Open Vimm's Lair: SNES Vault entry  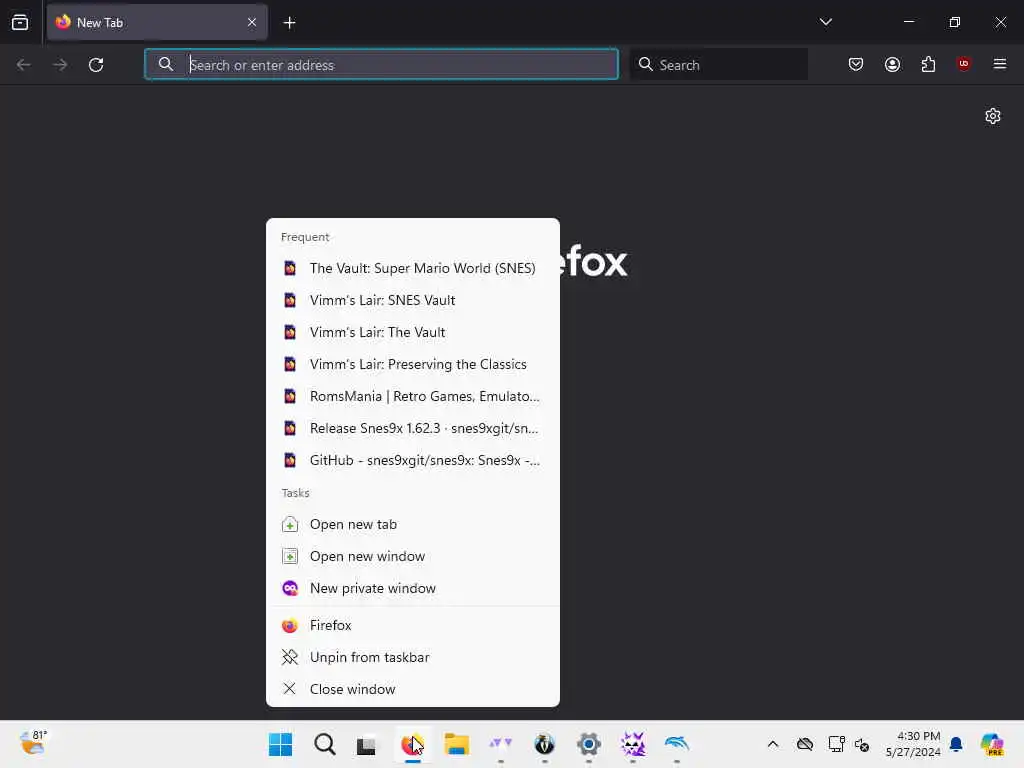(x=413, y=300)
